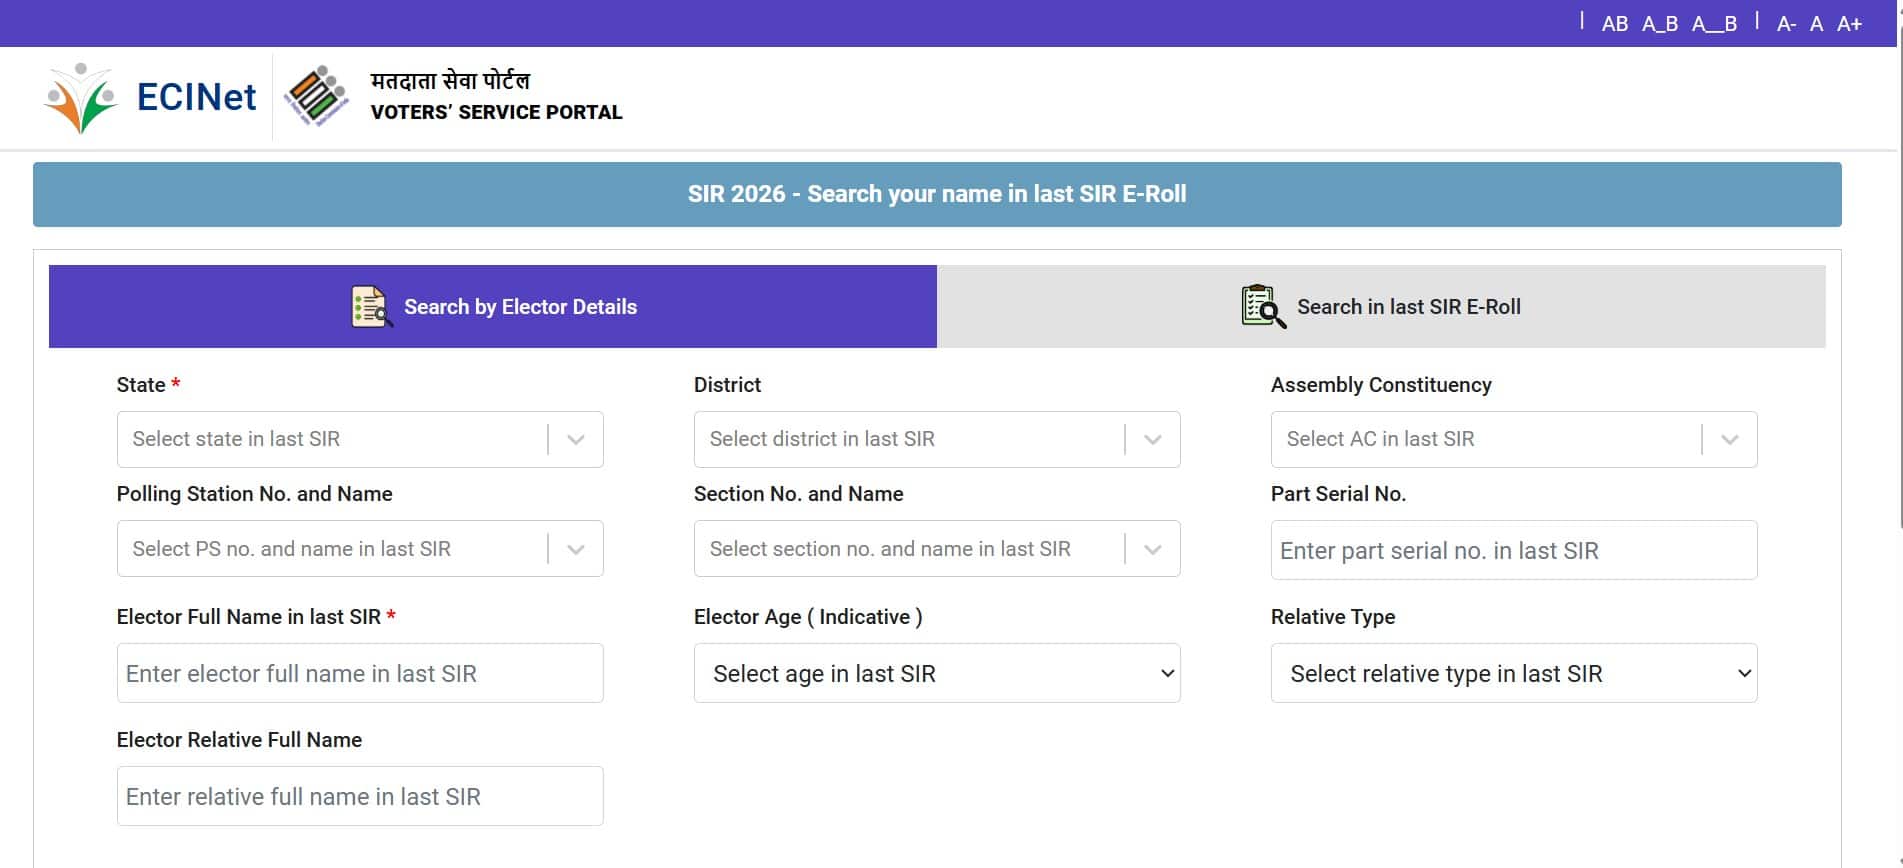
Task: Switch to Search by Elector Details tab
Action: (493, 307)
